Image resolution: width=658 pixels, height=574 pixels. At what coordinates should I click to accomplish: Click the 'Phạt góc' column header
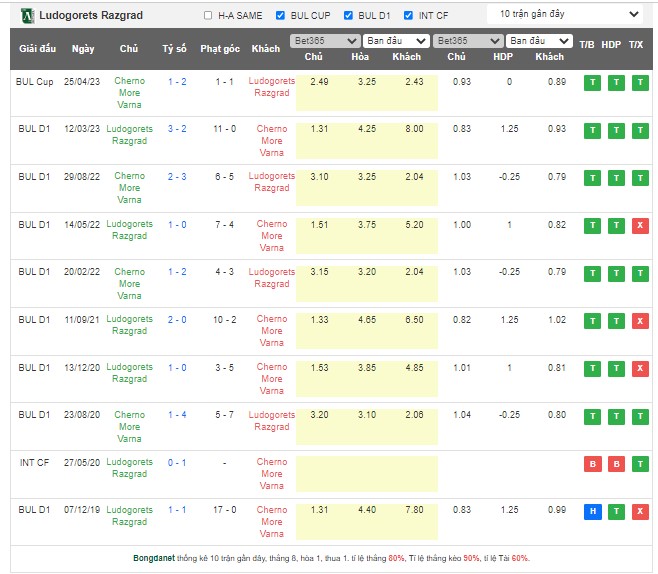coord(220,49)
